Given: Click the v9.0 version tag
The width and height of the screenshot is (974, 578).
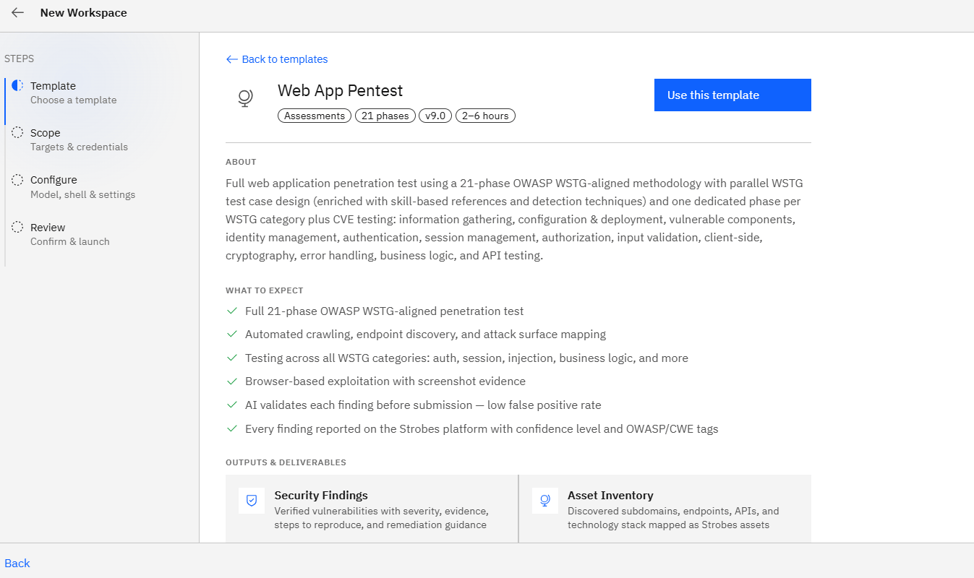Looking at the screenshot, I should pos(435,116).
